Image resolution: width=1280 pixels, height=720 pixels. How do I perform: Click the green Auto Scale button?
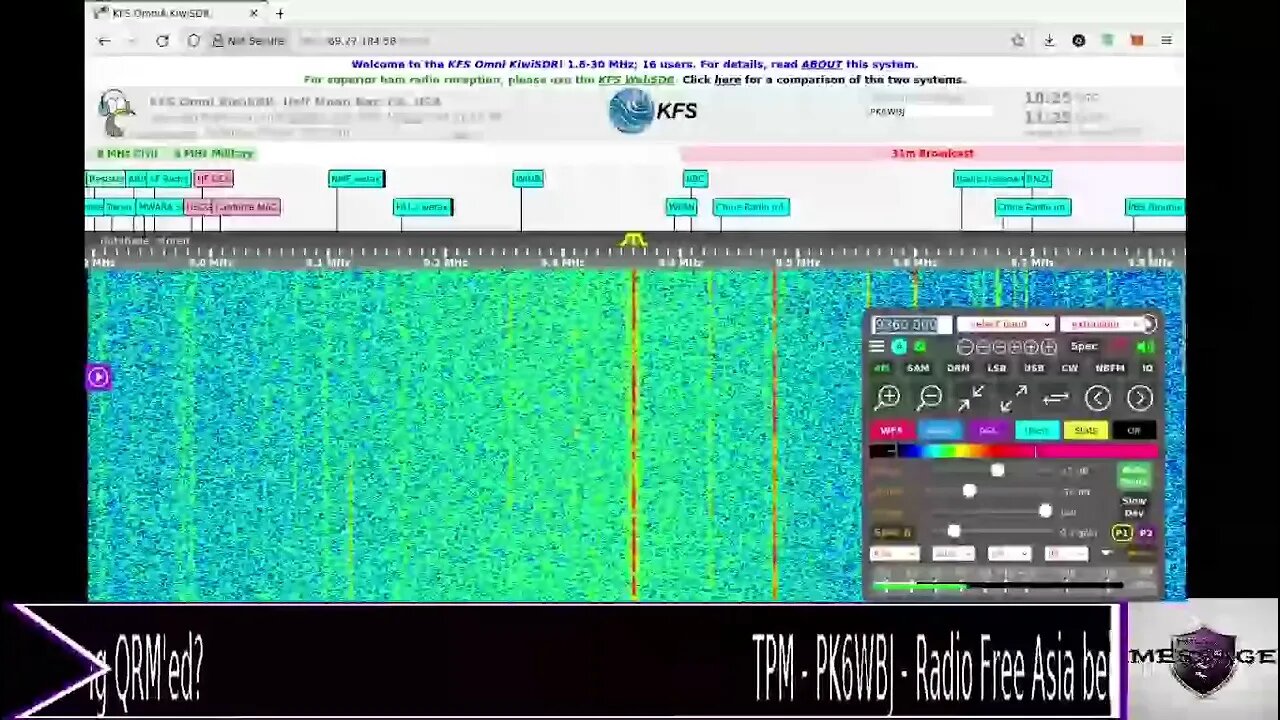(1134, 475)
